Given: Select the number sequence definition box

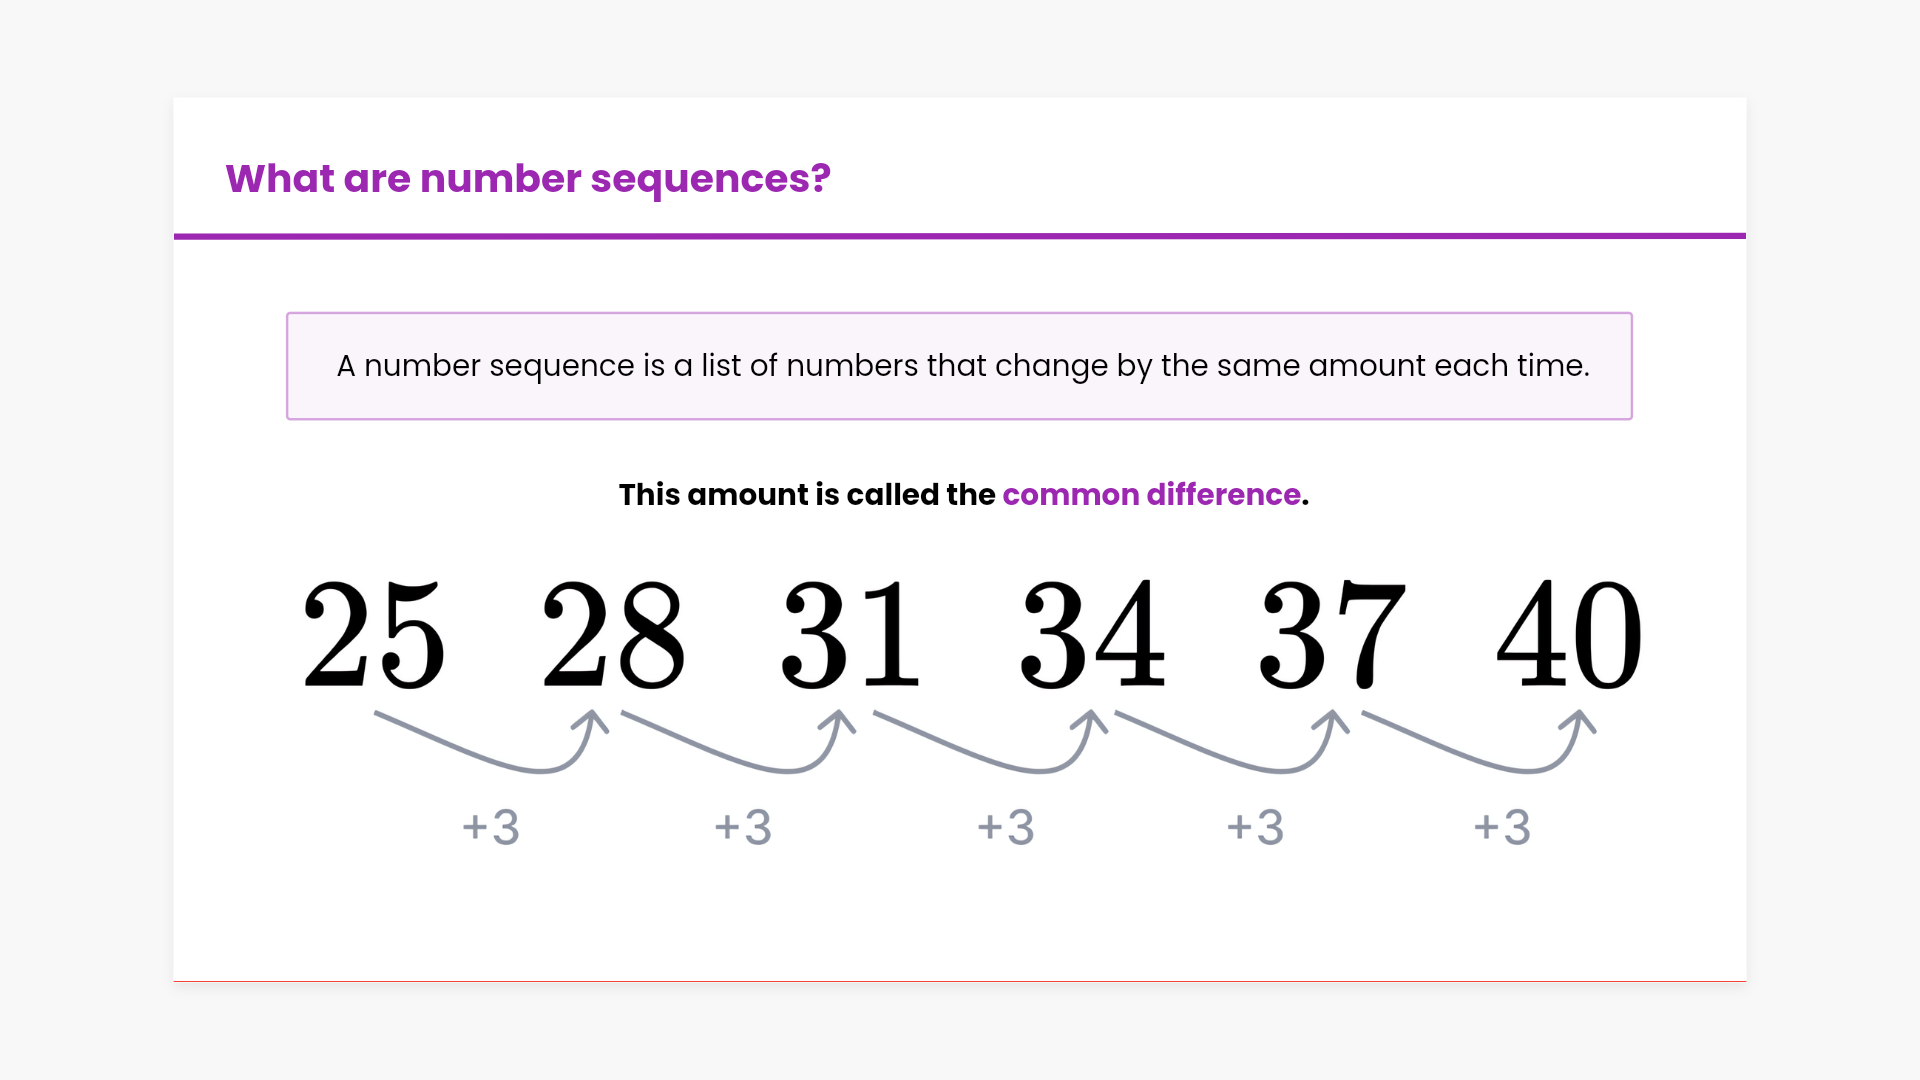Looking at the screenshot, I should 959,366.
